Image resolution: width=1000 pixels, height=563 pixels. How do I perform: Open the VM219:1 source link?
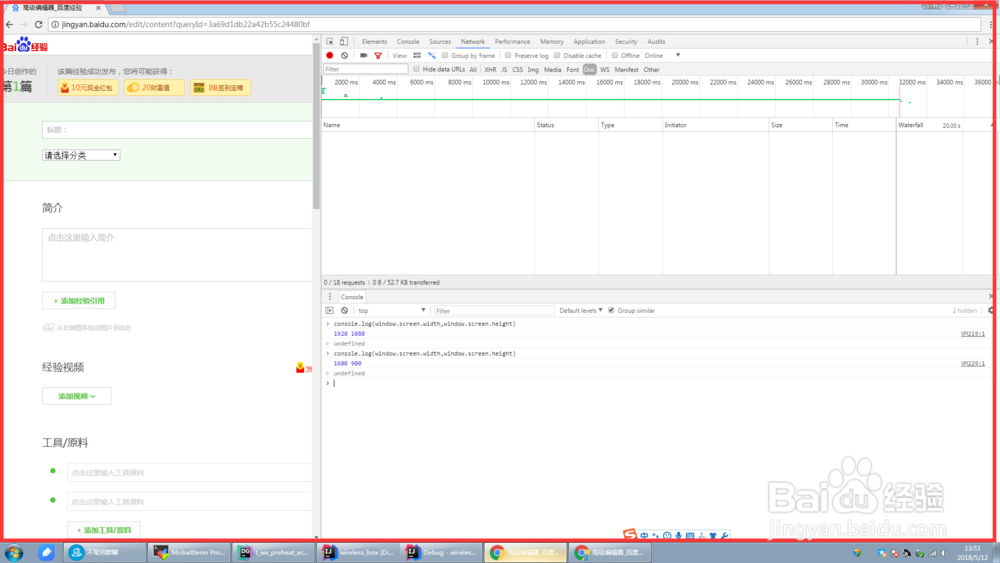[973, 333]
